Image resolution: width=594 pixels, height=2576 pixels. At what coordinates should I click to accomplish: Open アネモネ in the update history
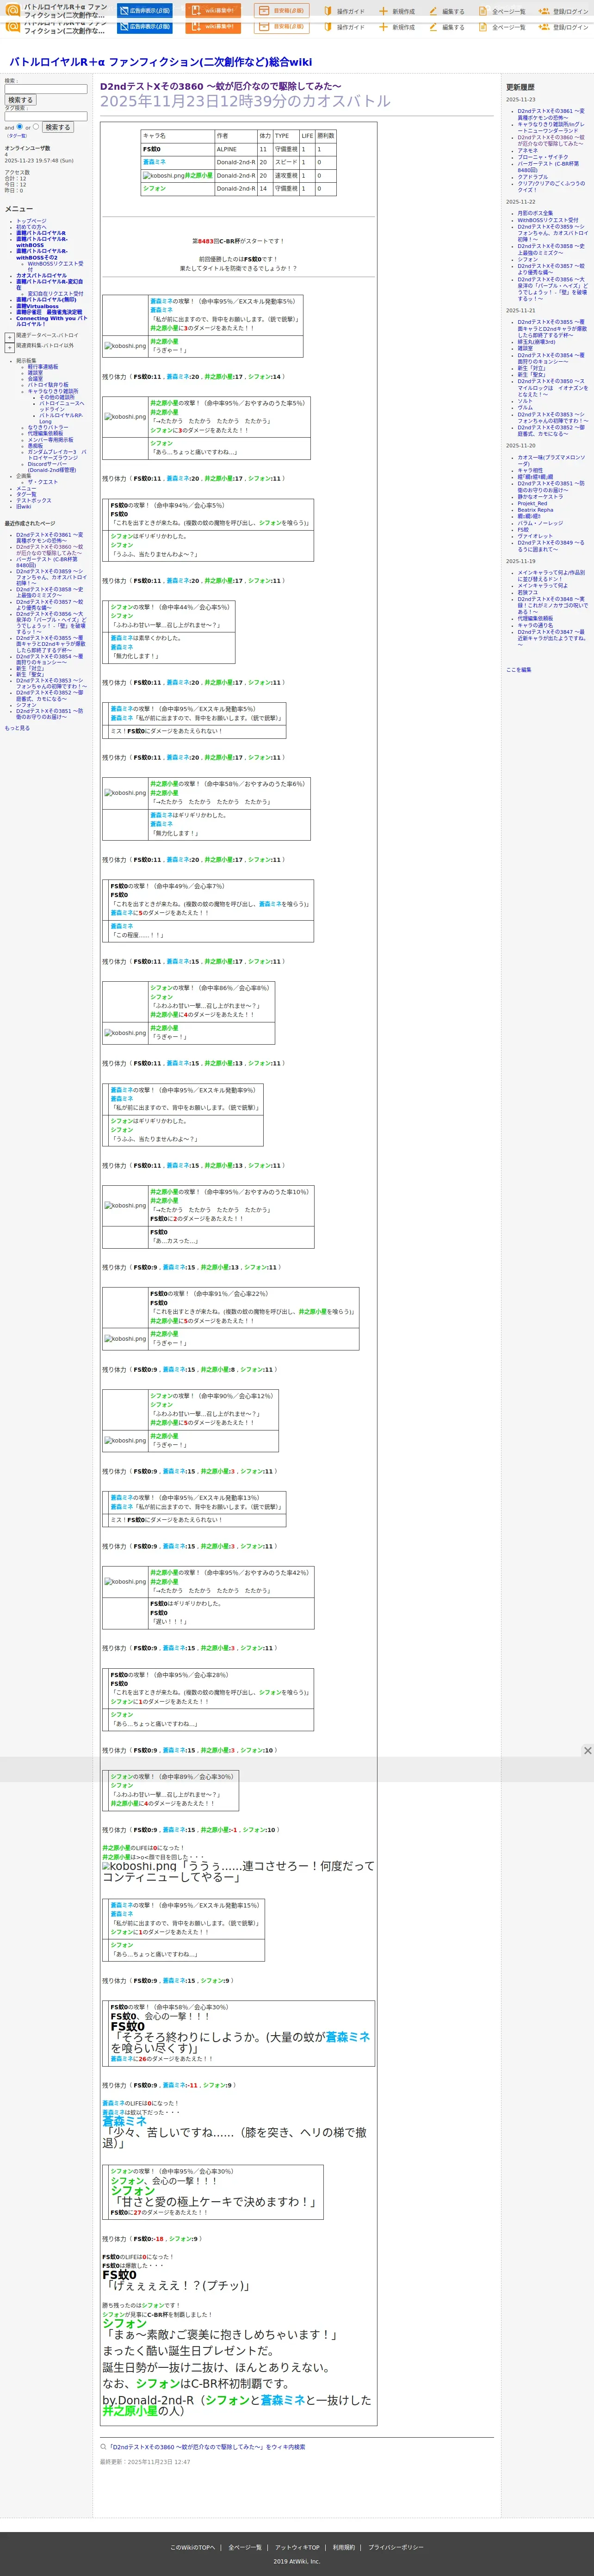tap(527, 150)
